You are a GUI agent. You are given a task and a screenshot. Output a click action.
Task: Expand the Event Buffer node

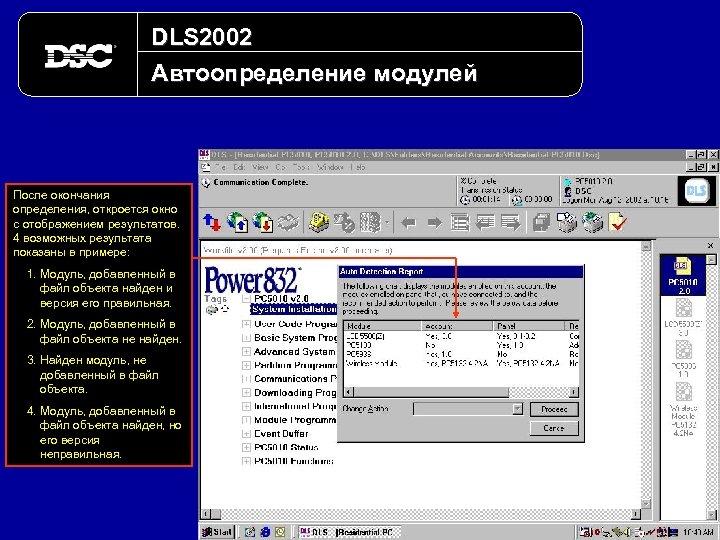click(246, 434)
